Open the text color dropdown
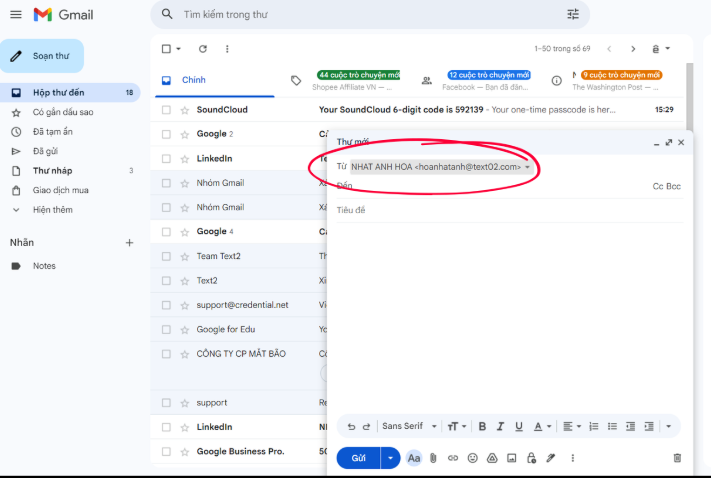This screenshot has width=711, height=478. pyautogui.click(x=542, y=426)
